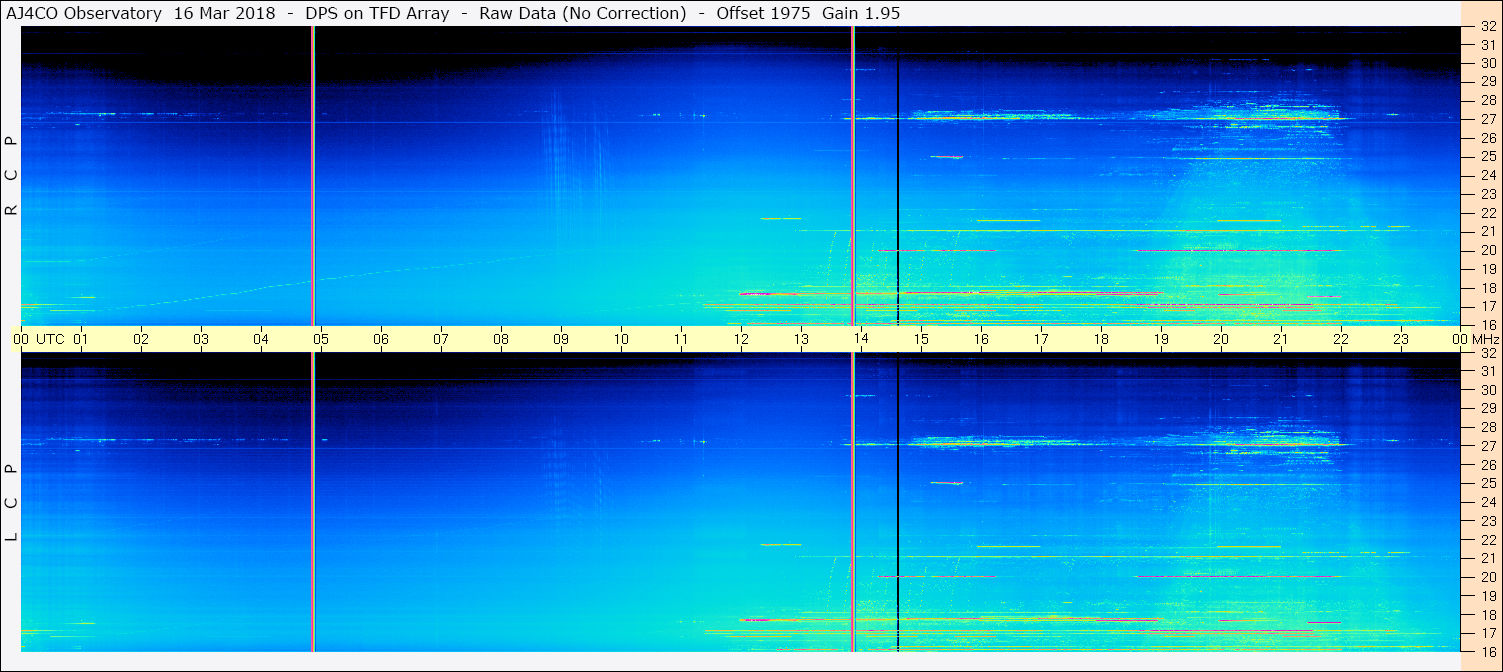Click the "DPS on TFD Array" text
Image resolution: width=1503 pixels, height=672 pixels.
coord(377,13)
